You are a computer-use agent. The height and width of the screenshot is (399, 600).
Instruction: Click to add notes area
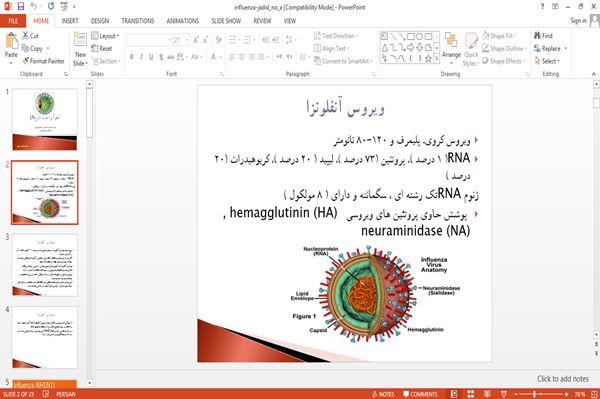562,379
